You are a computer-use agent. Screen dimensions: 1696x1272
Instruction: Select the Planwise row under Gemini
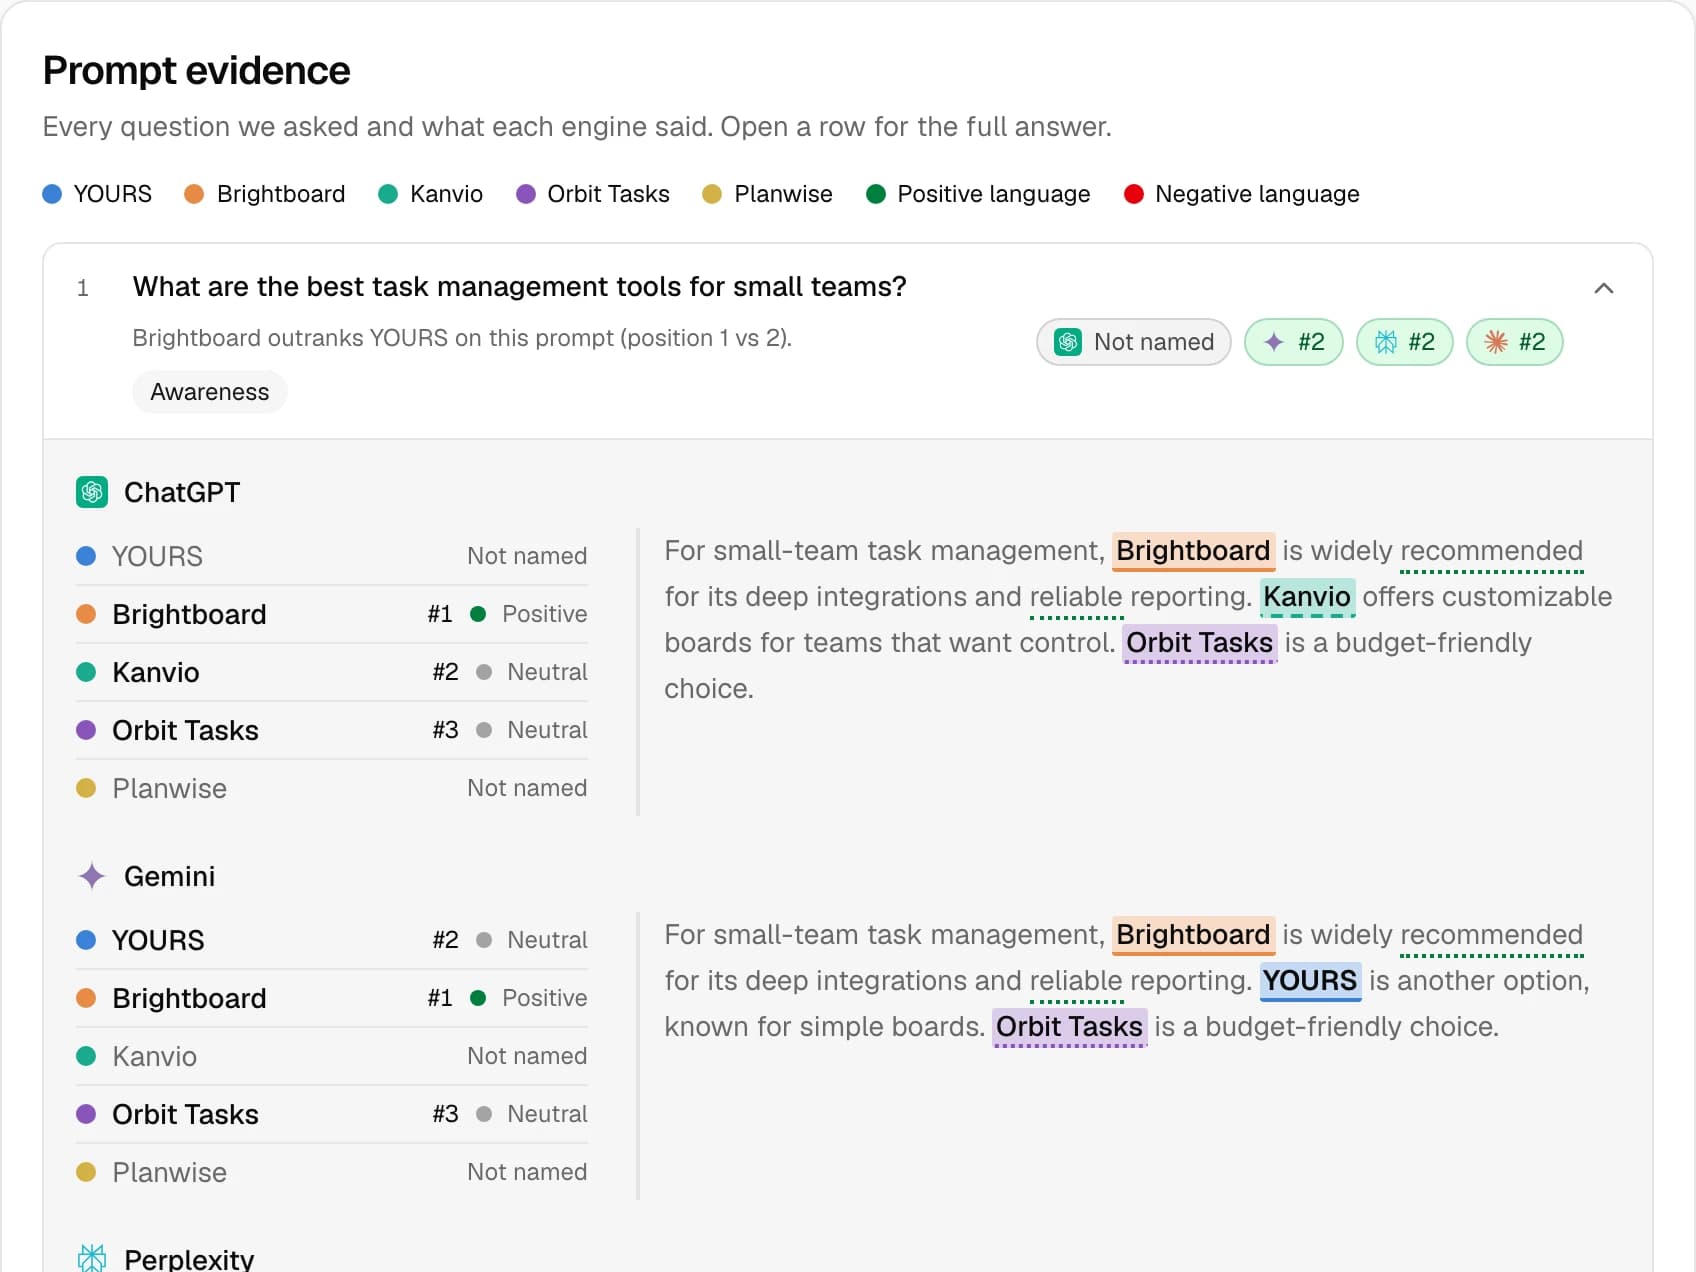[332, 1172]
